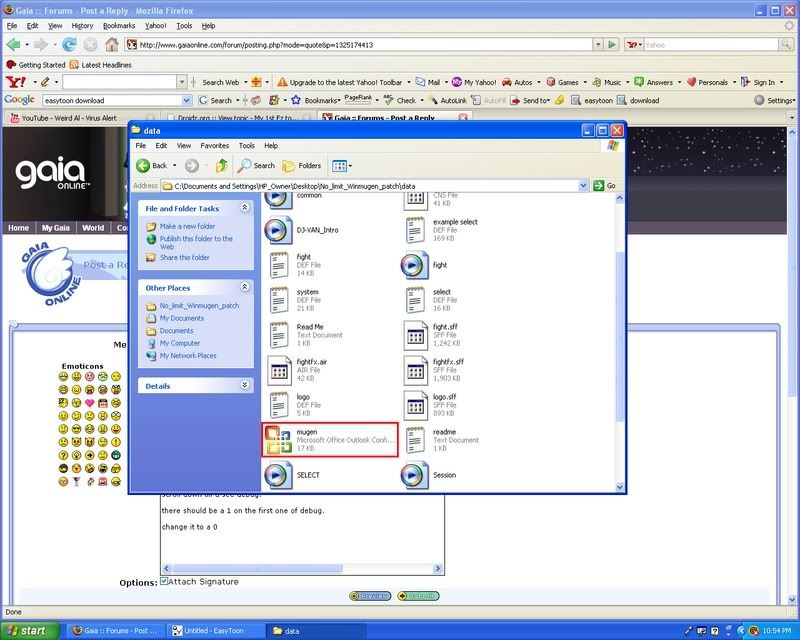Click the heart emoticon
Screen dimensions: 800x640
(x=89, y=403)
